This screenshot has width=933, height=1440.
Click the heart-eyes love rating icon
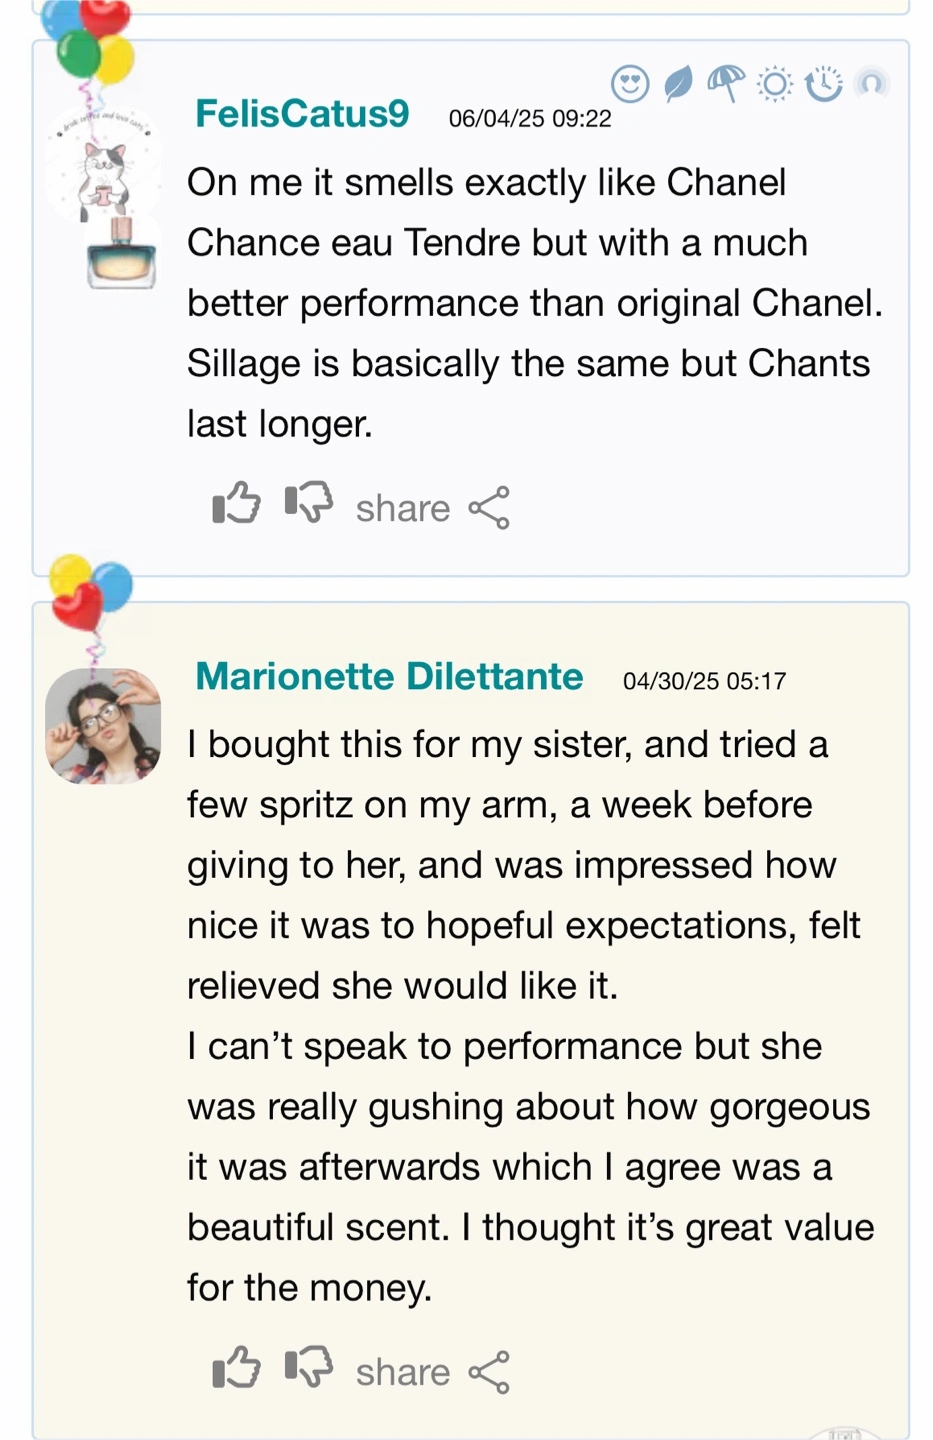point(630,84)
